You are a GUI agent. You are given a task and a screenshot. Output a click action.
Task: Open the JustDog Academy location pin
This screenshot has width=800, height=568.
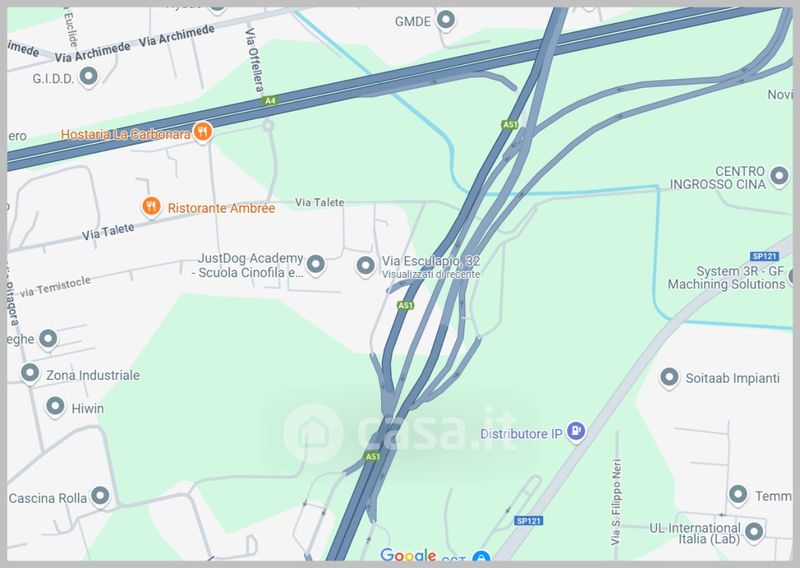pos(315,265)
